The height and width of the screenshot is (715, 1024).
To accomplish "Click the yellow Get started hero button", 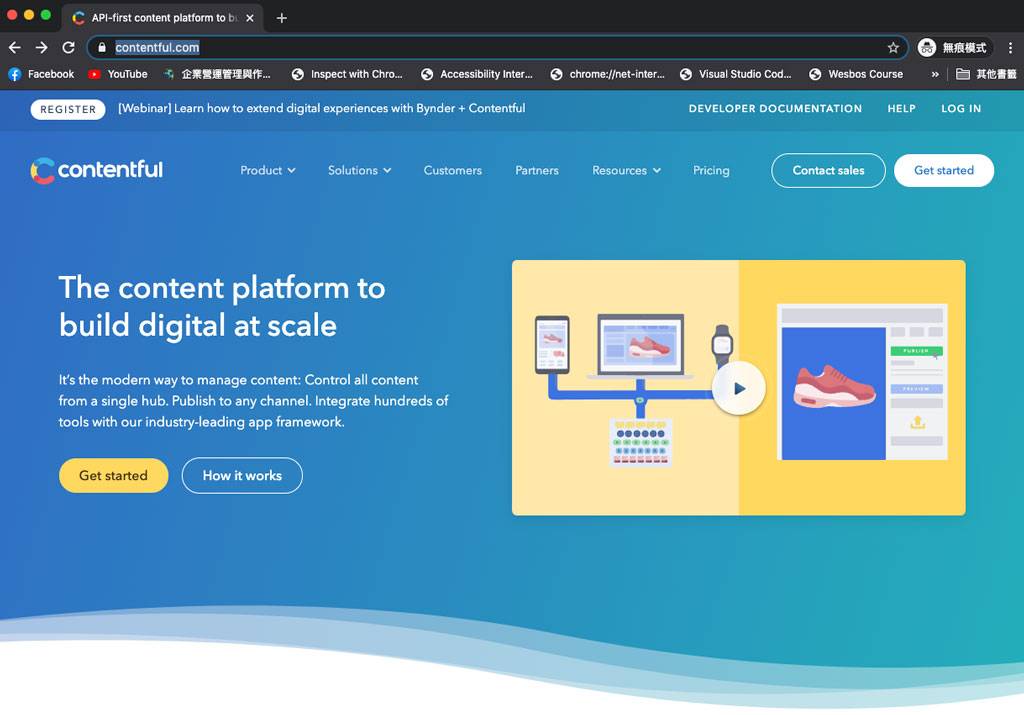I will (114, 475).
